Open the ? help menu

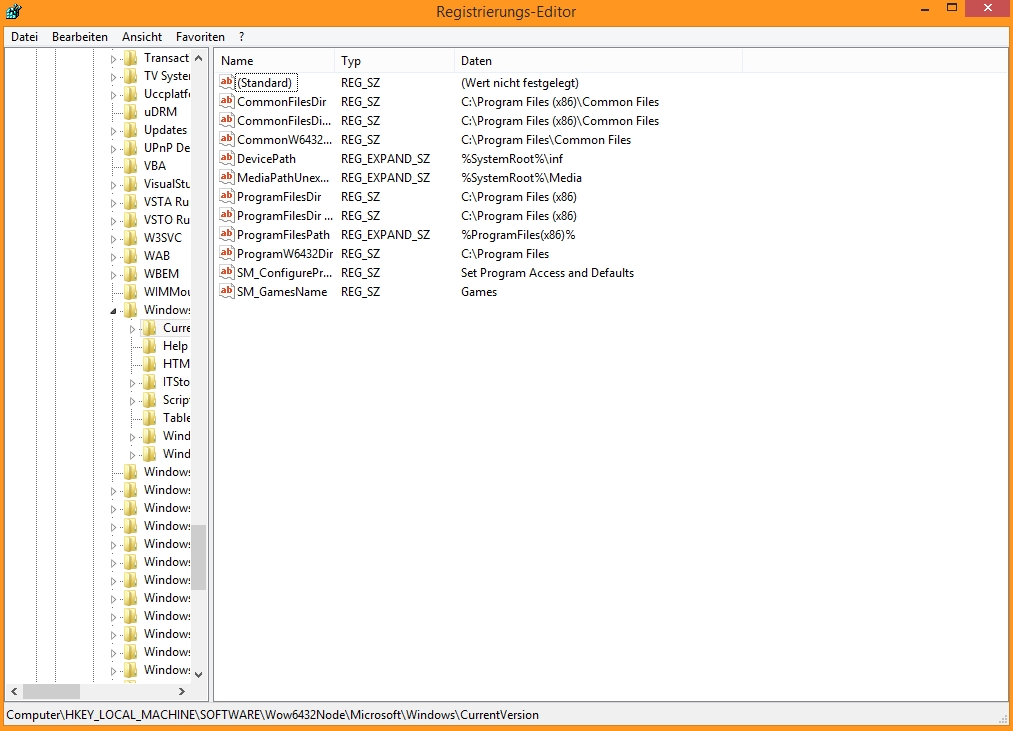242,37
